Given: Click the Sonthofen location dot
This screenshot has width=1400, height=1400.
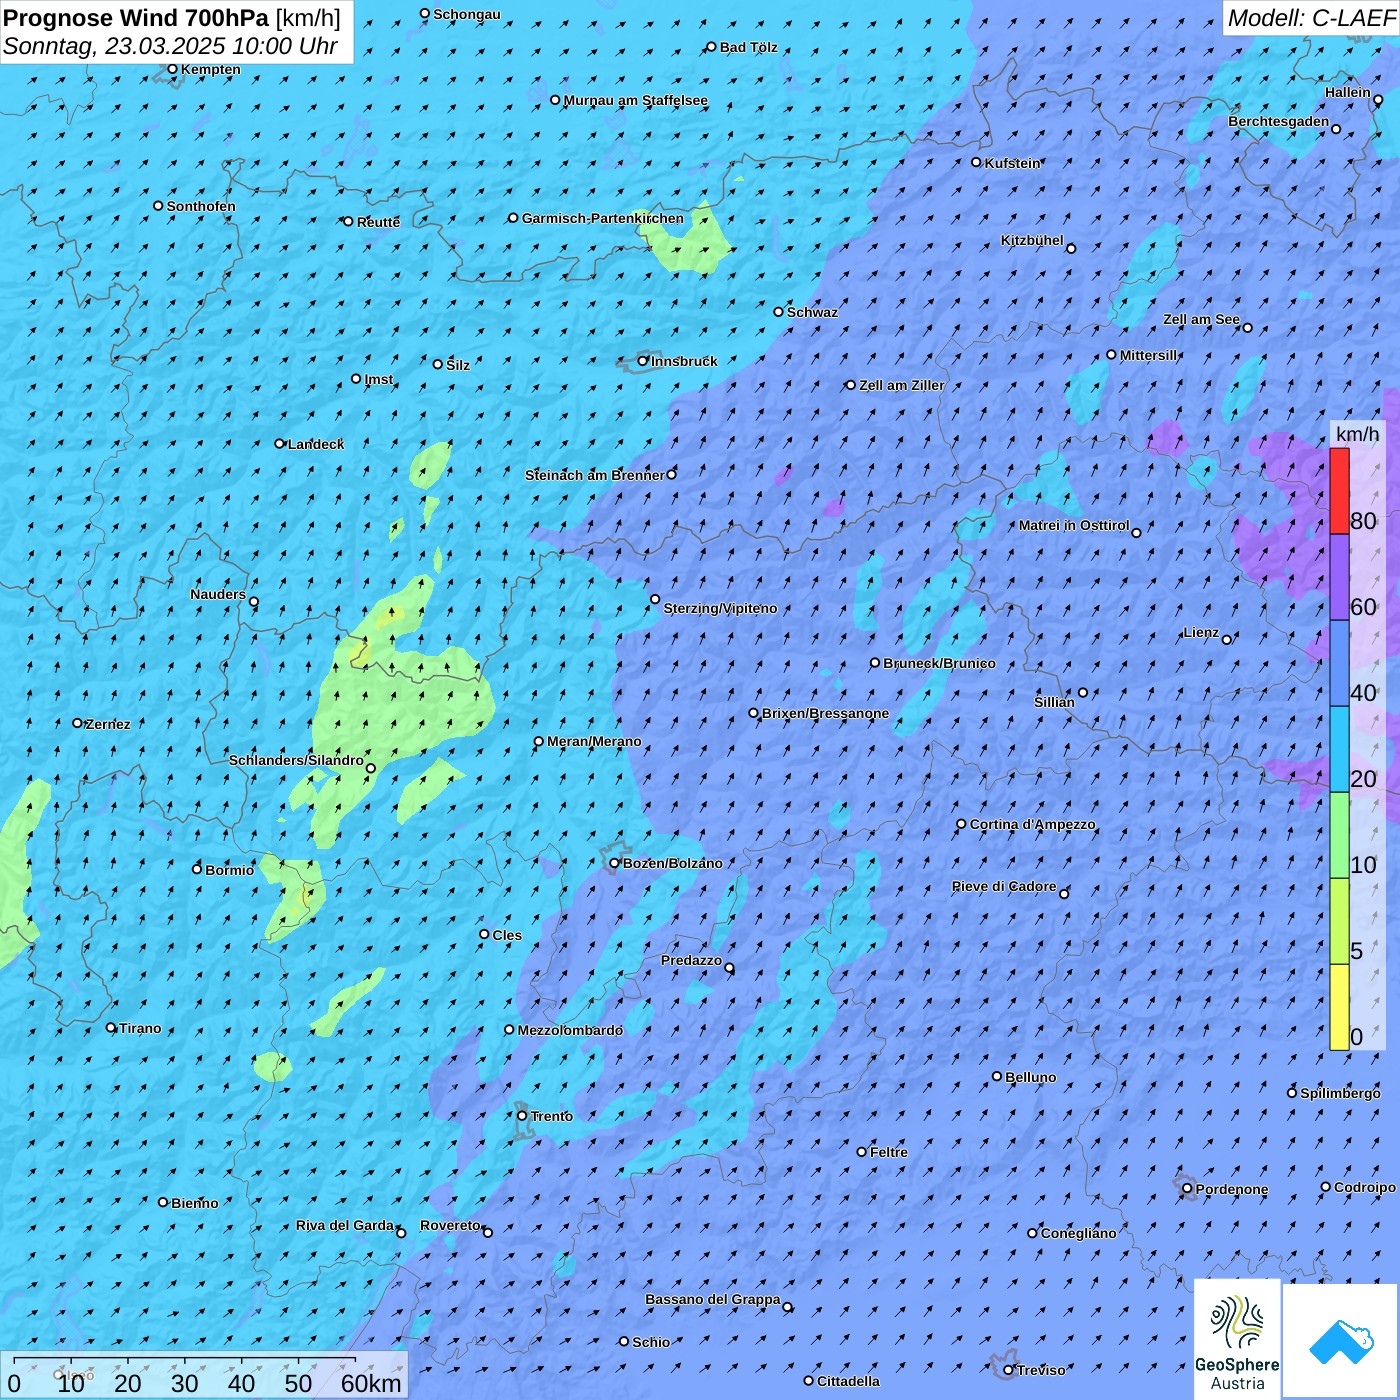Looking at the screenshot, I should [x=158, y=205].
